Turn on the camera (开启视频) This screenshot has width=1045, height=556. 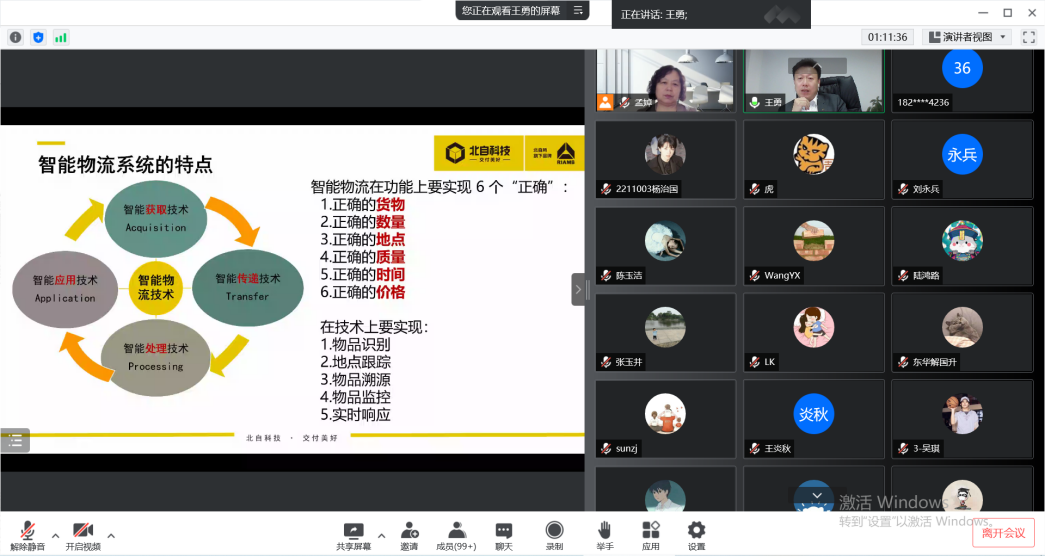coord(83,530)
